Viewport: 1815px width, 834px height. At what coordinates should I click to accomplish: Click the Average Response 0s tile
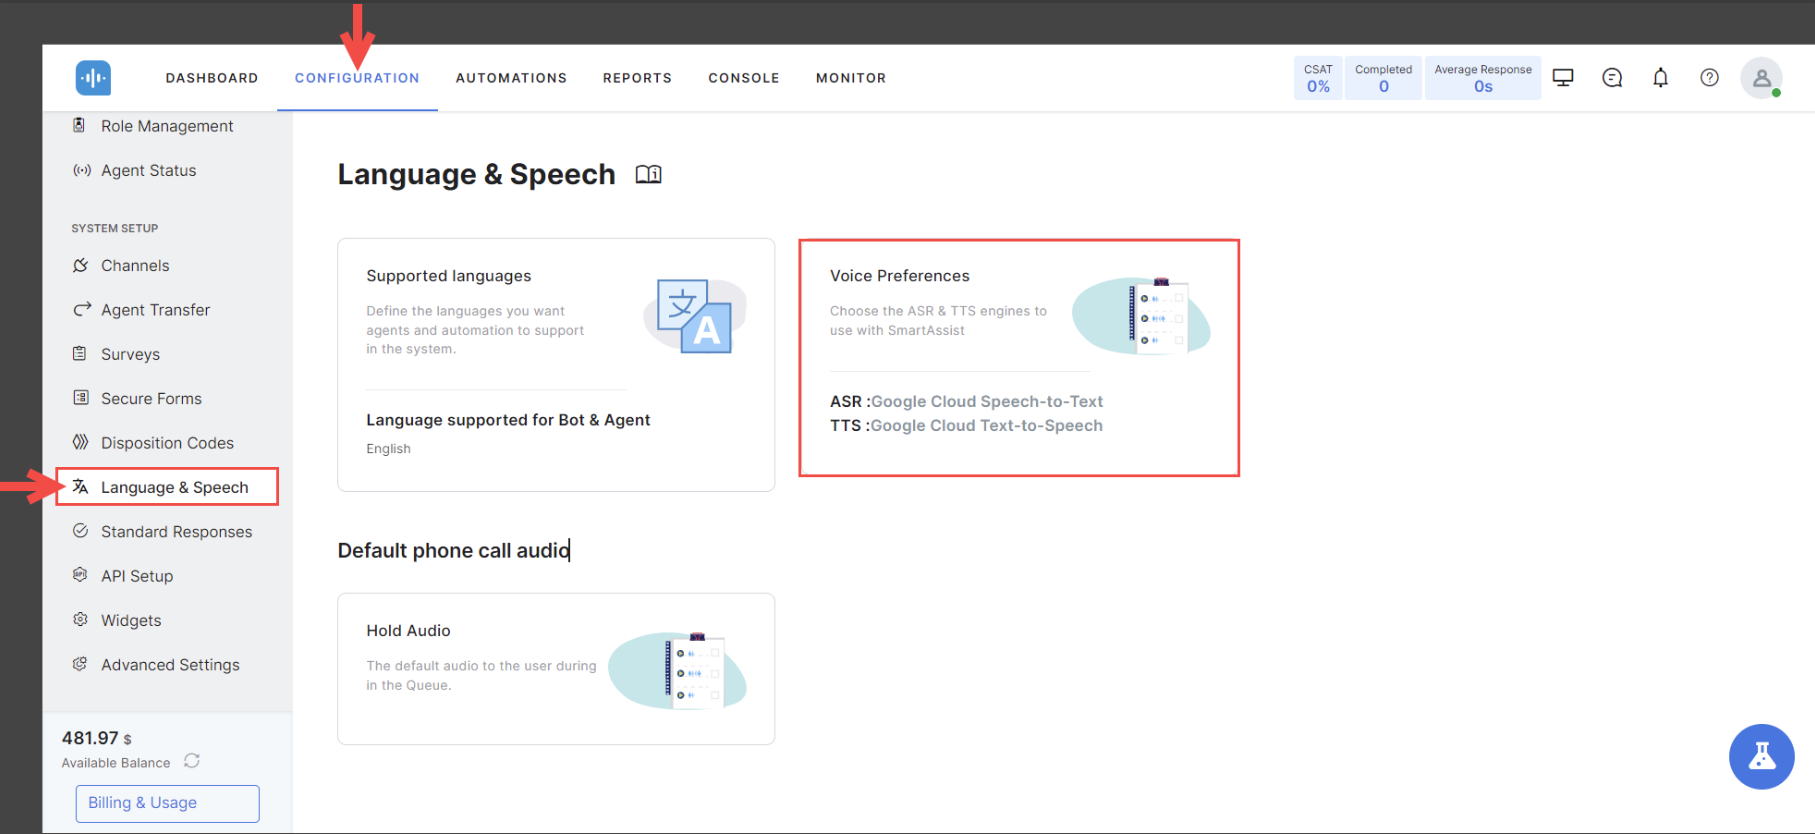(x=1483, y=78)
